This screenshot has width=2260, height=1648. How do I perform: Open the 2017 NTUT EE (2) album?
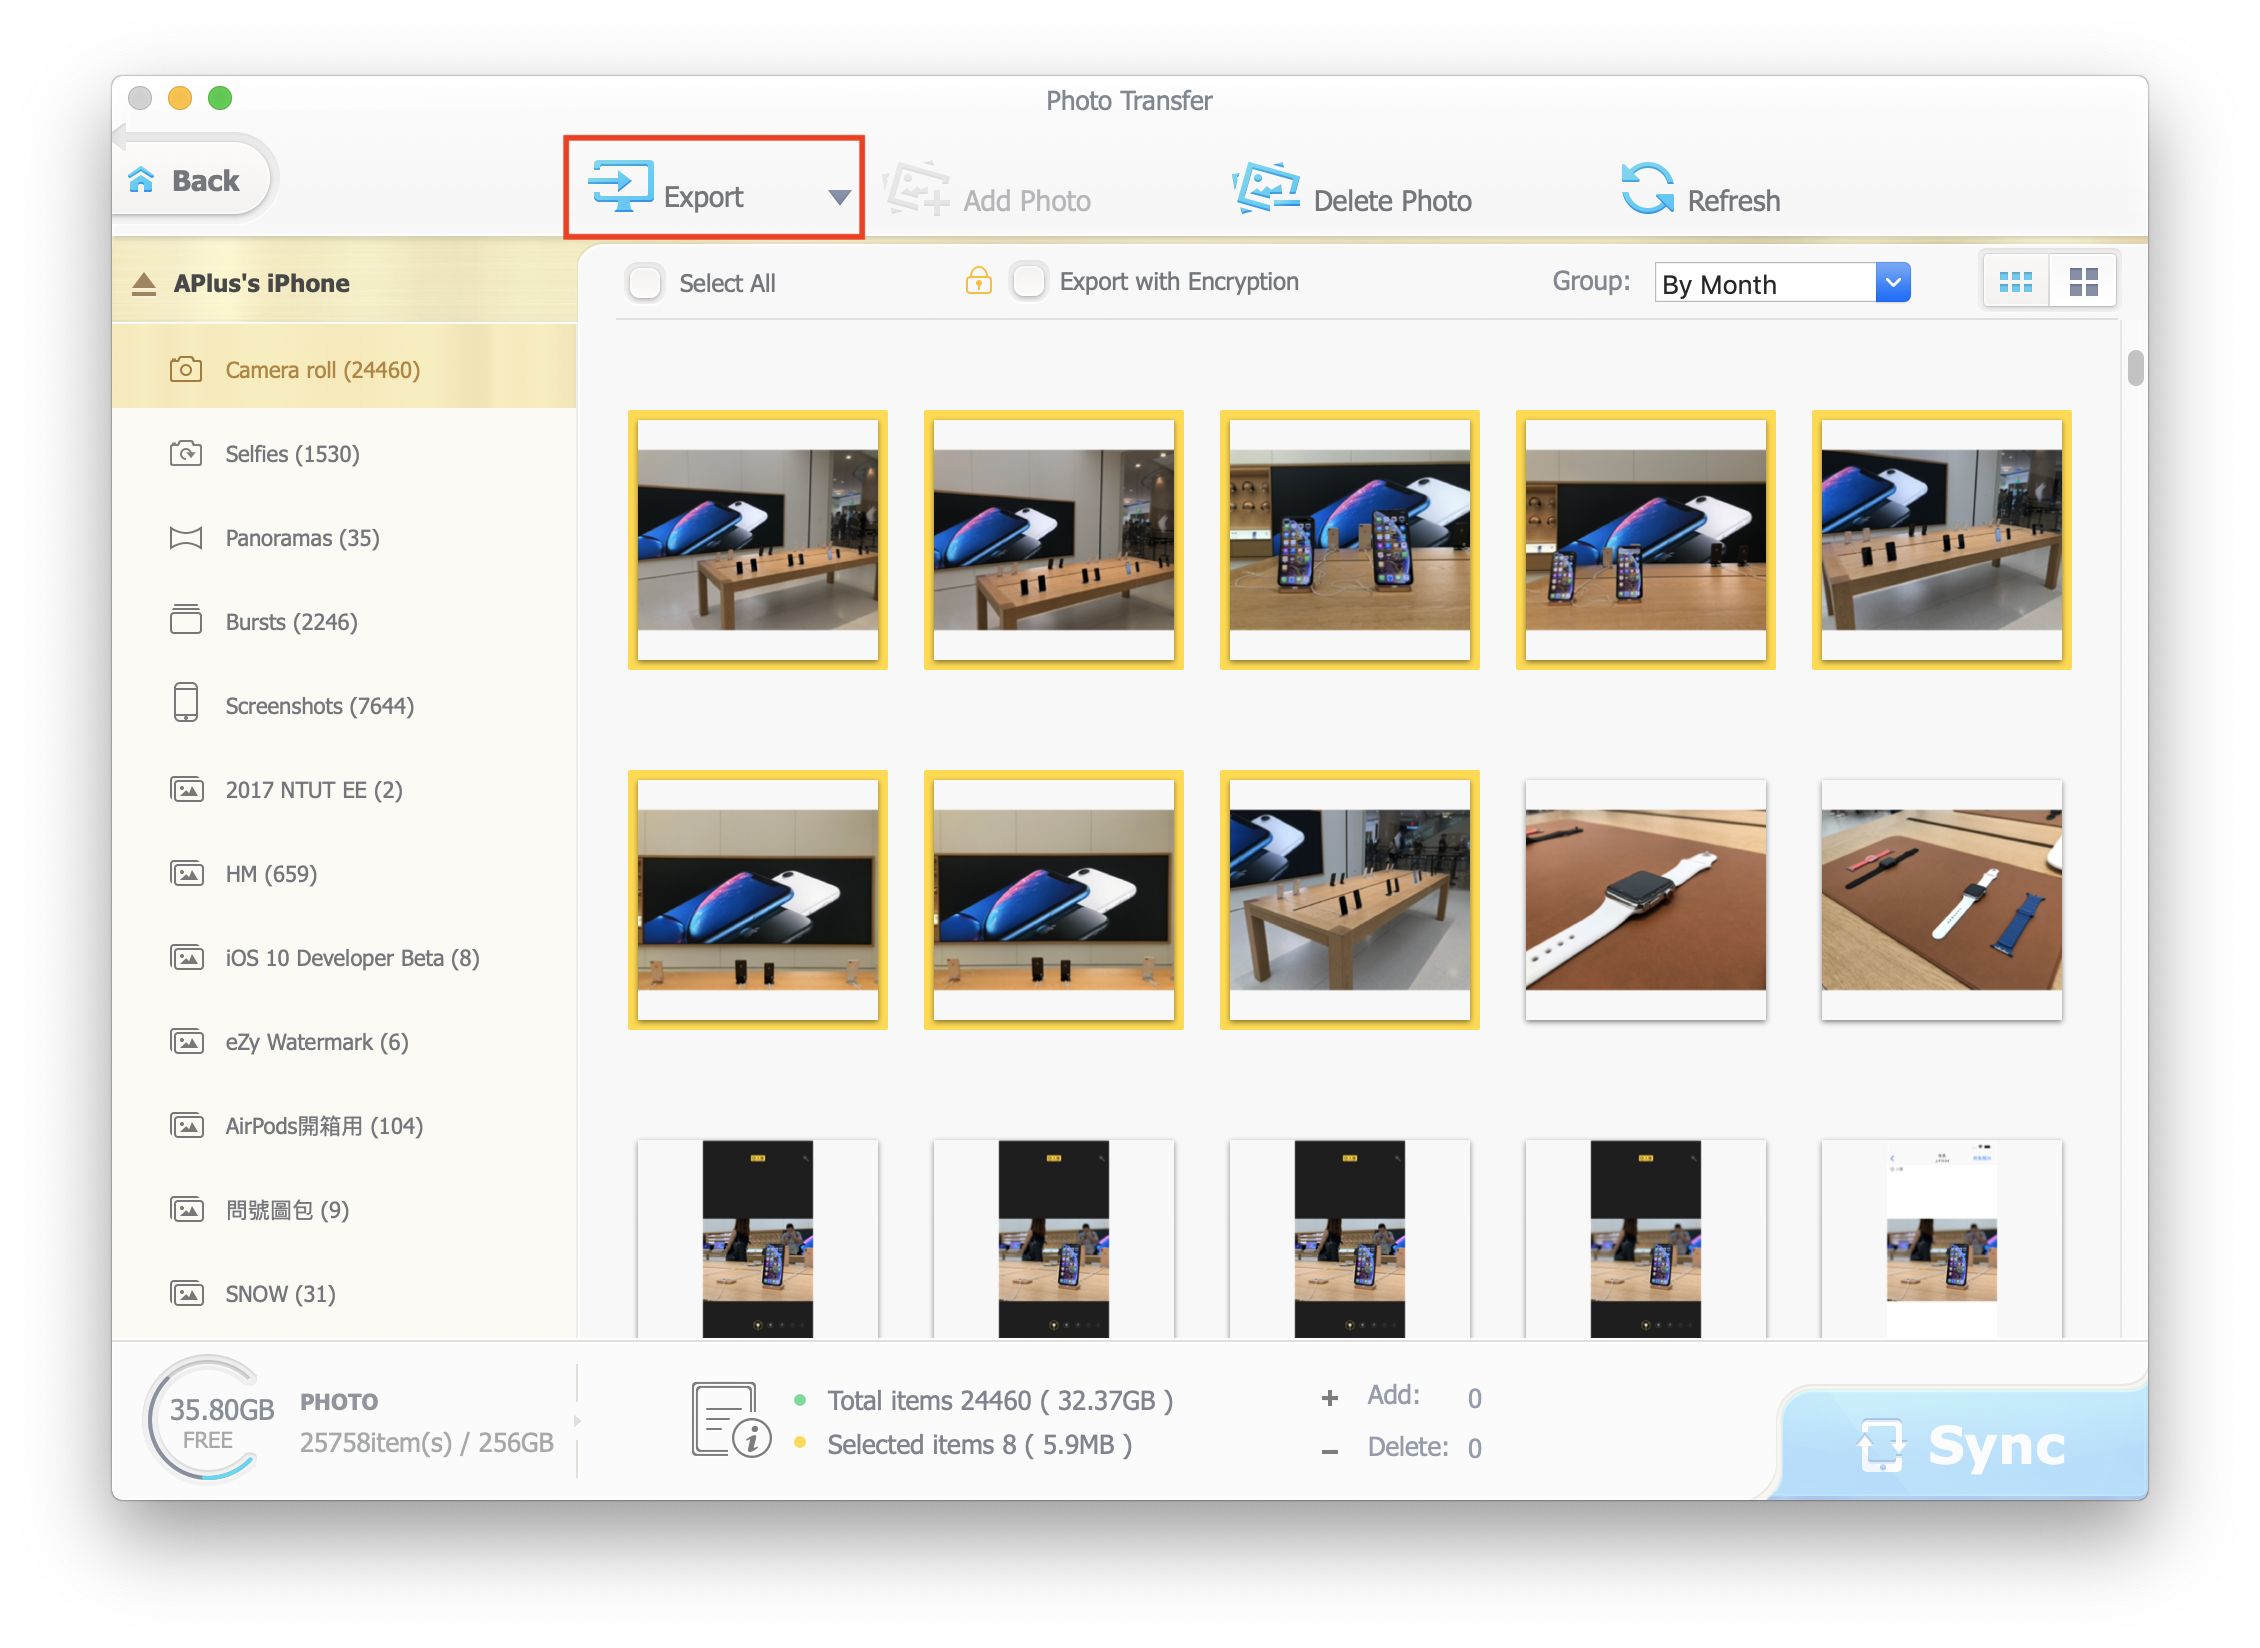coord(344,790)
